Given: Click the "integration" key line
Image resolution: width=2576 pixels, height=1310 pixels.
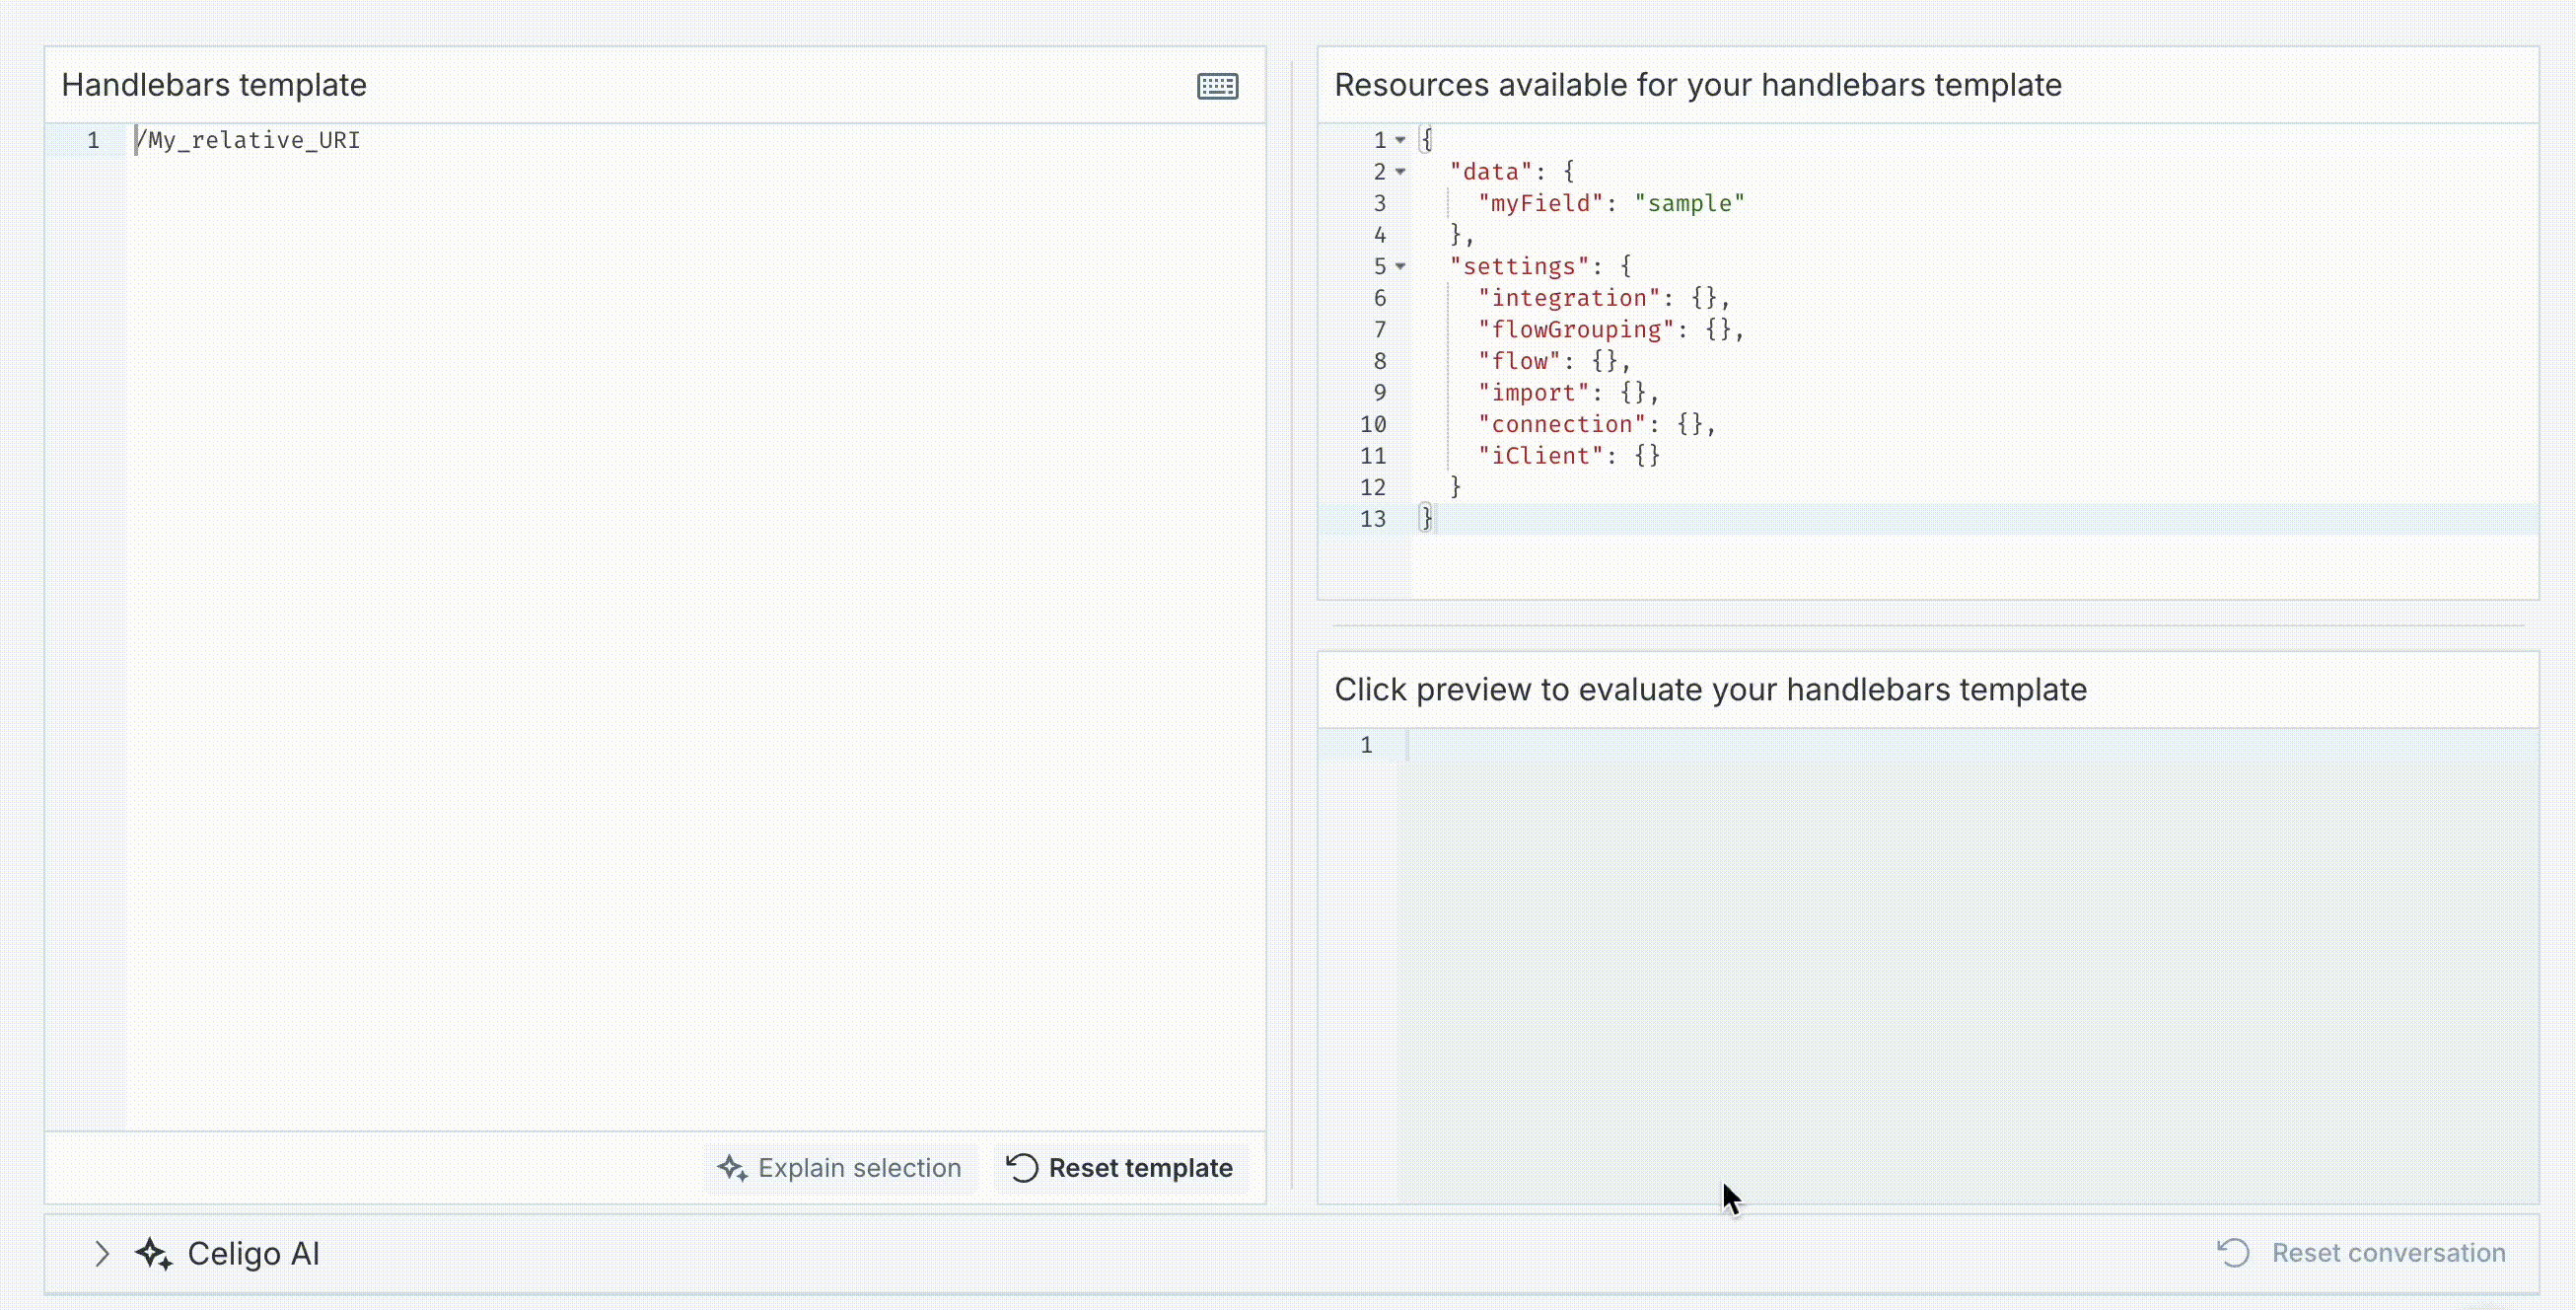Looking at the screenshot, I should pos(1604,298).
